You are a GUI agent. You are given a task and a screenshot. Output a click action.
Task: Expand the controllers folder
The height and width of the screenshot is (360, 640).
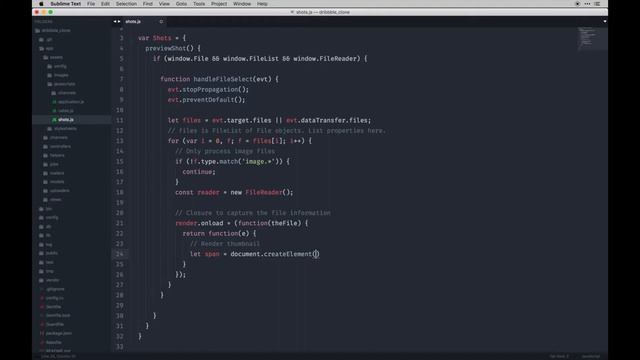click(x=57, y=146)
